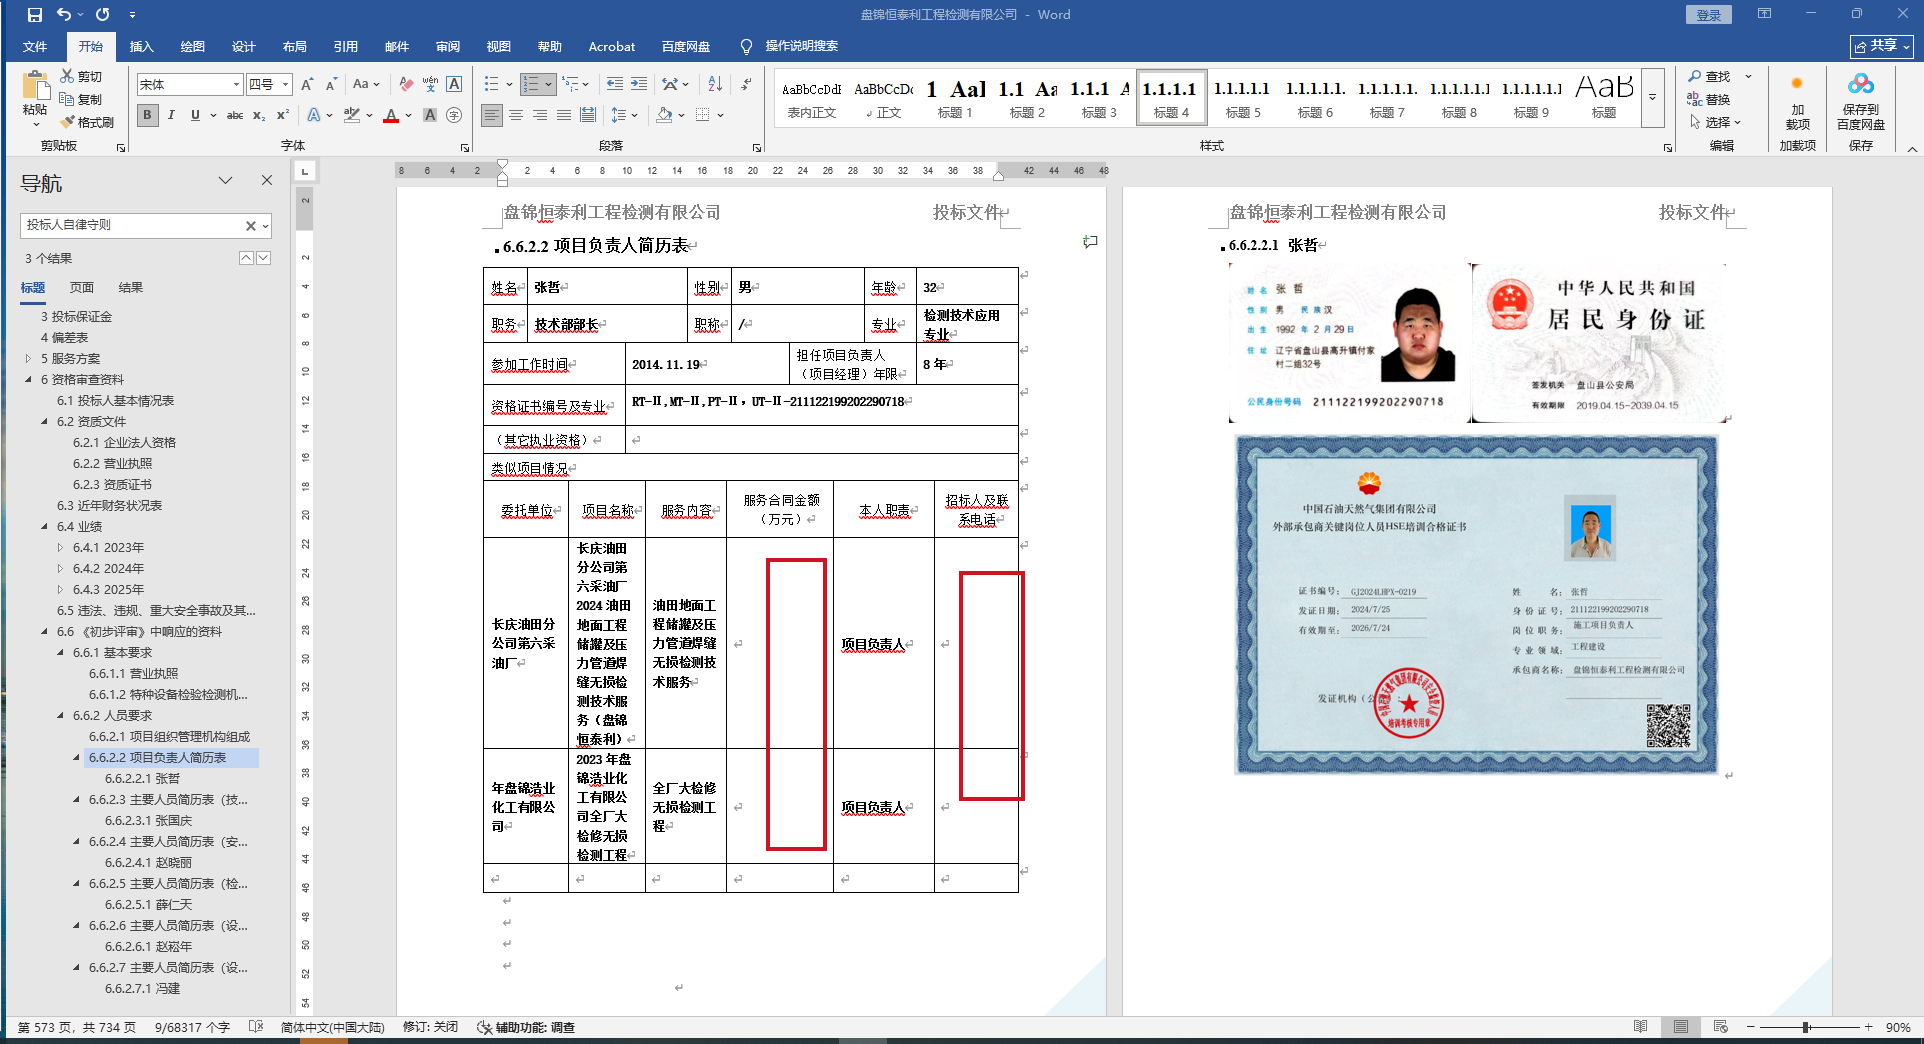Save the file to 百度网盘
This screenshot has height=1044, width=1924.
[1860, 103]
